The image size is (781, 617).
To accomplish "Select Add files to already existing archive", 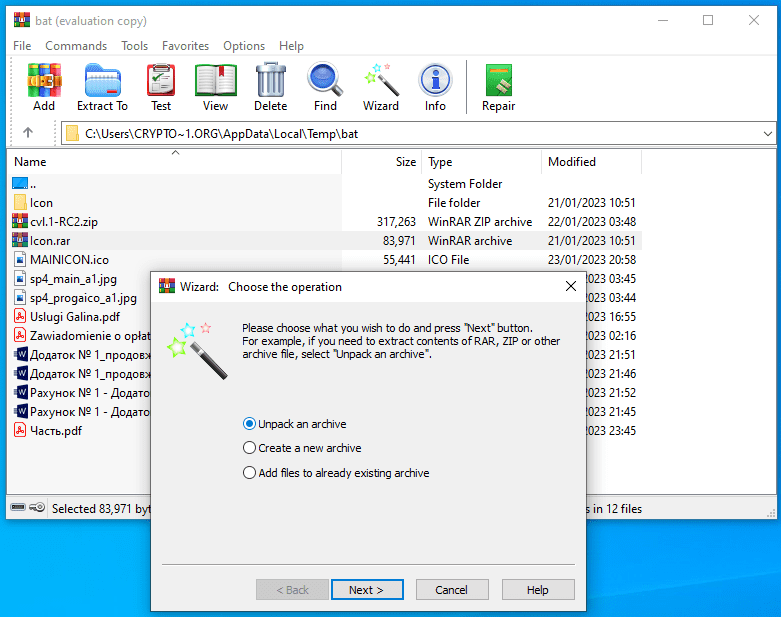I will point(336,473).
